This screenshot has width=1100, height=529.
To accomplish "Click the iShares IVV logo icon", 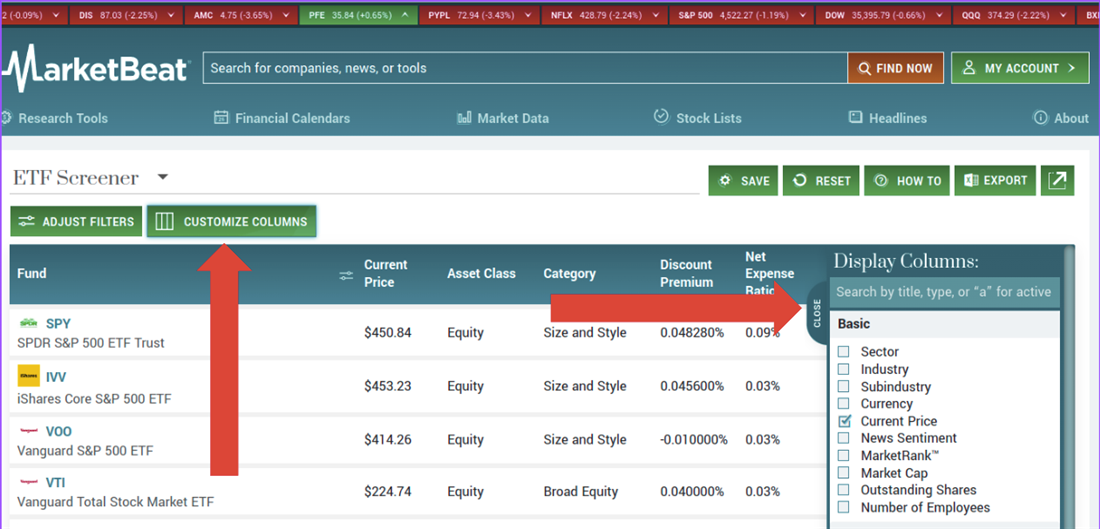I will coord(28,377).
